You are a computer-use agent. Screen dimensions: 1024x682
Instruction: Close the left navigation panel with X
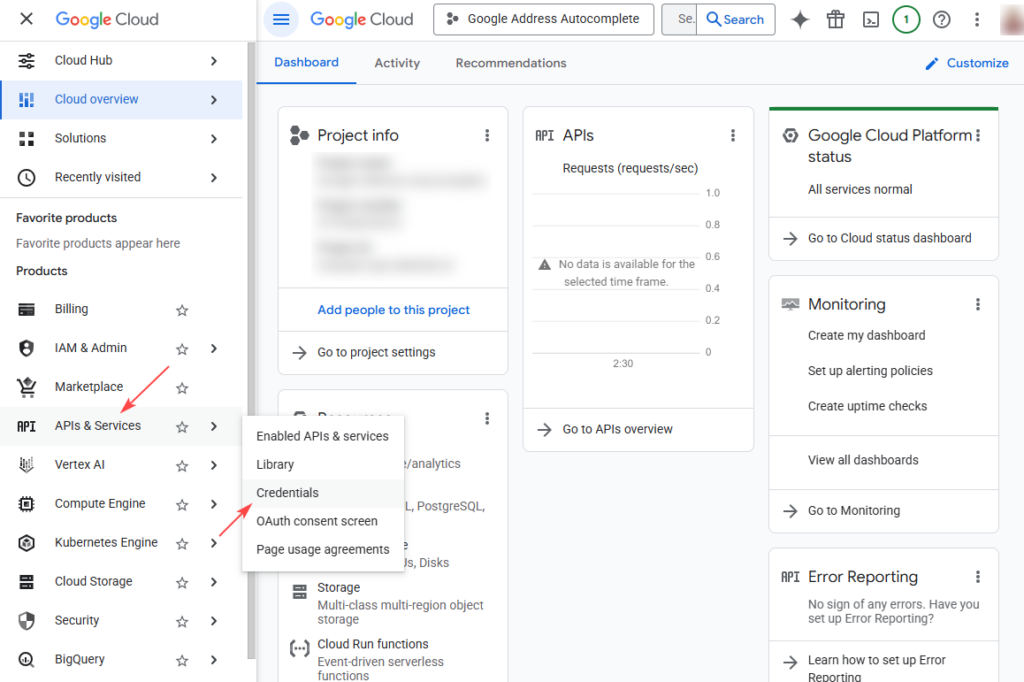(x=26, y=19)
